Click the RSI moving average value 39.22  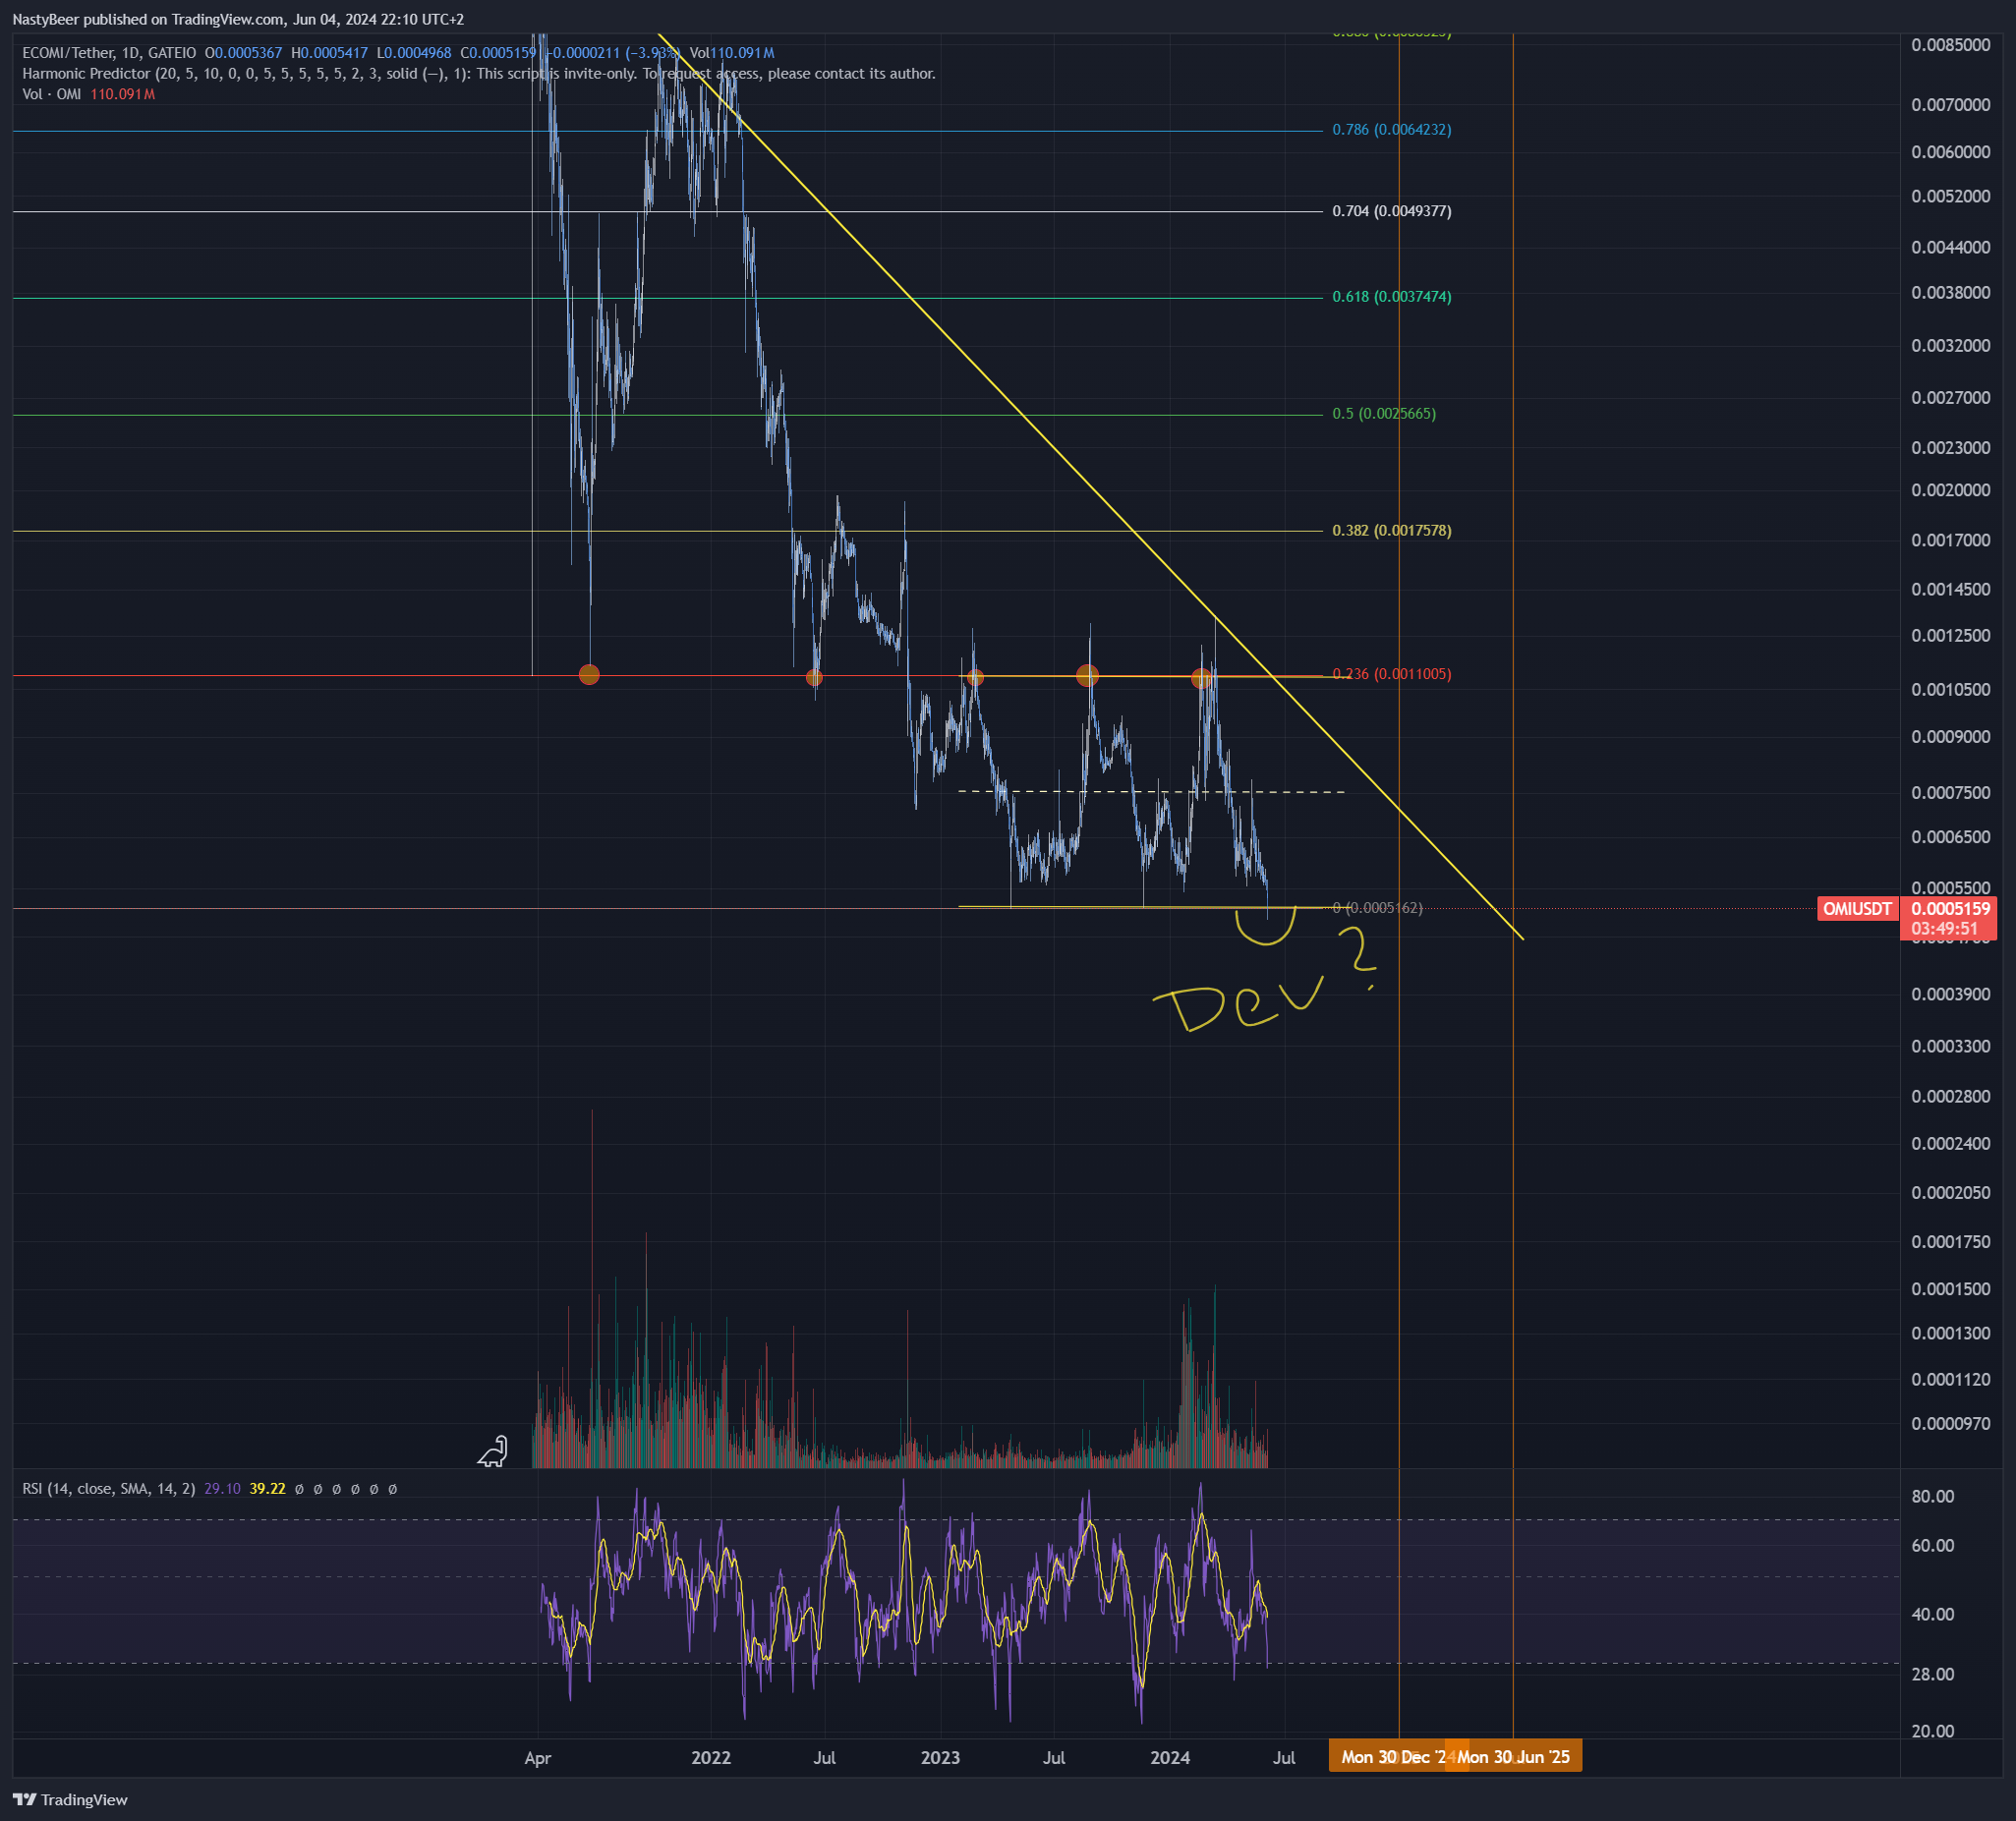pos(267,1489)
